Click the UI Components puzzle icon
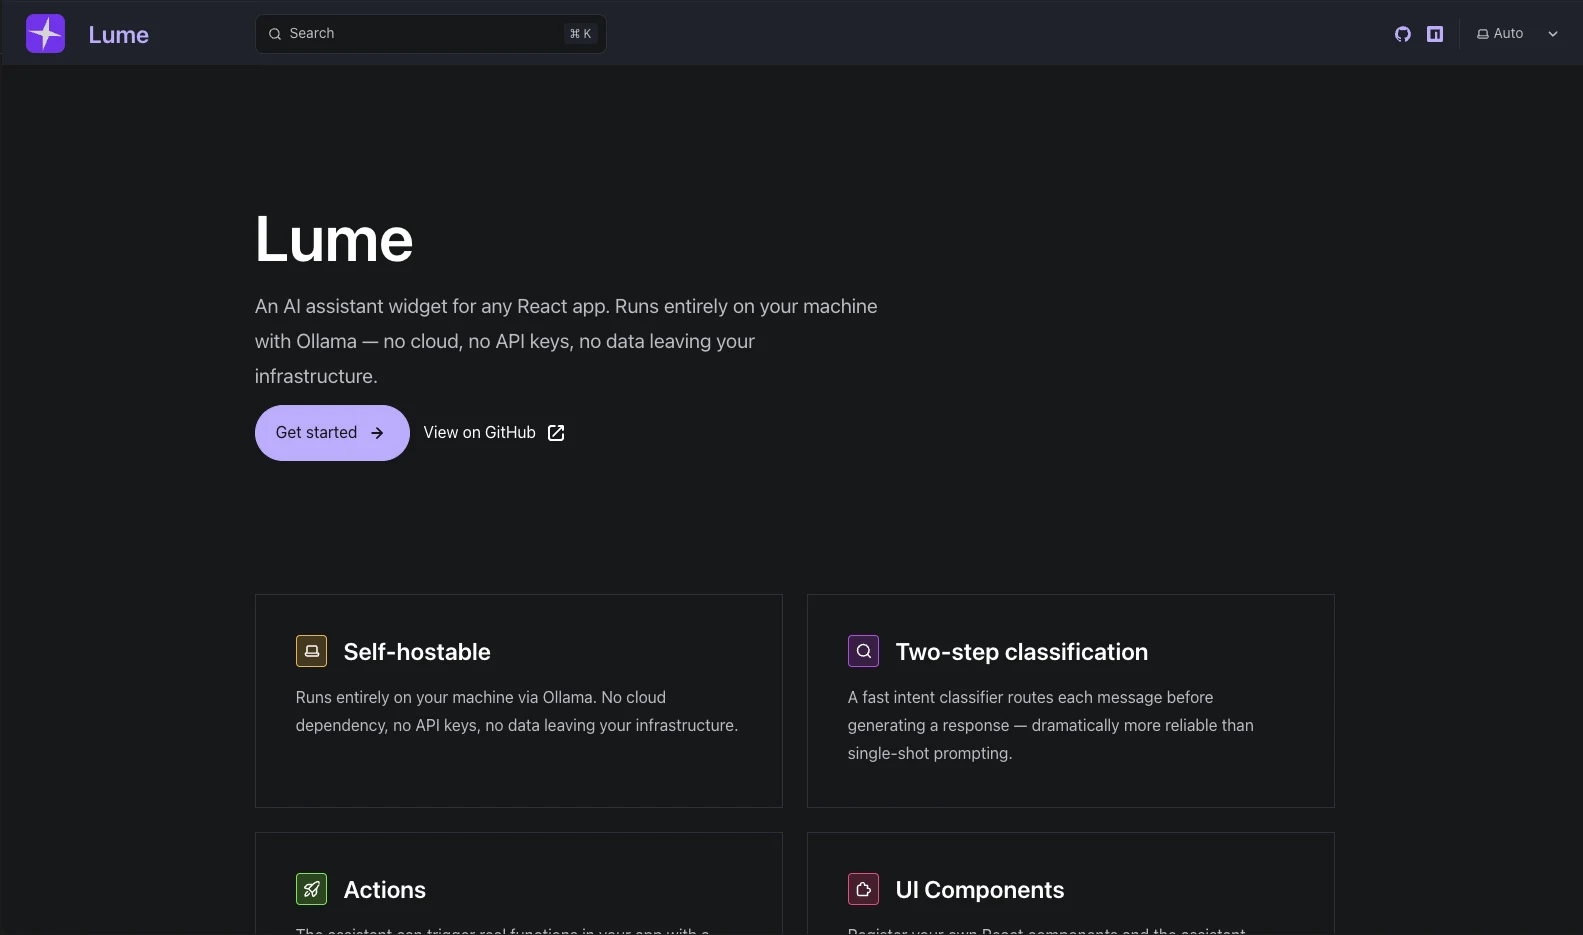Image resolution: width=1583 pixels, height=935 pixels. tap(864, 889)
